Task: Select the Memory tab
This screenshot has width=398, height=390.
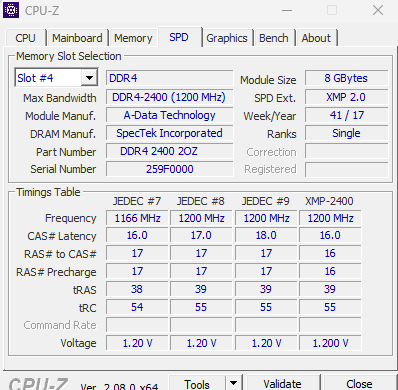Action: 133,38
